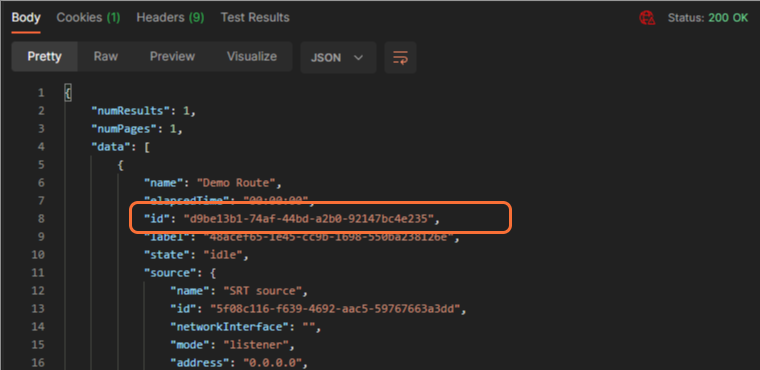Click line number 5 in gutter
Viewport: 760px width, 370px height.
click(41, 165)
